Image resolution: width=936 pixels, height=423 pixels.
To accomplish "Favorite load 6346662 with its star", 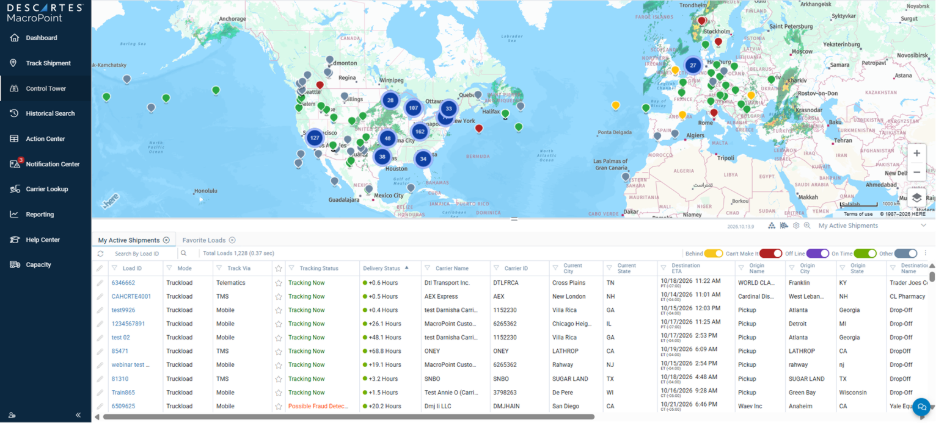I will point(278,283).
